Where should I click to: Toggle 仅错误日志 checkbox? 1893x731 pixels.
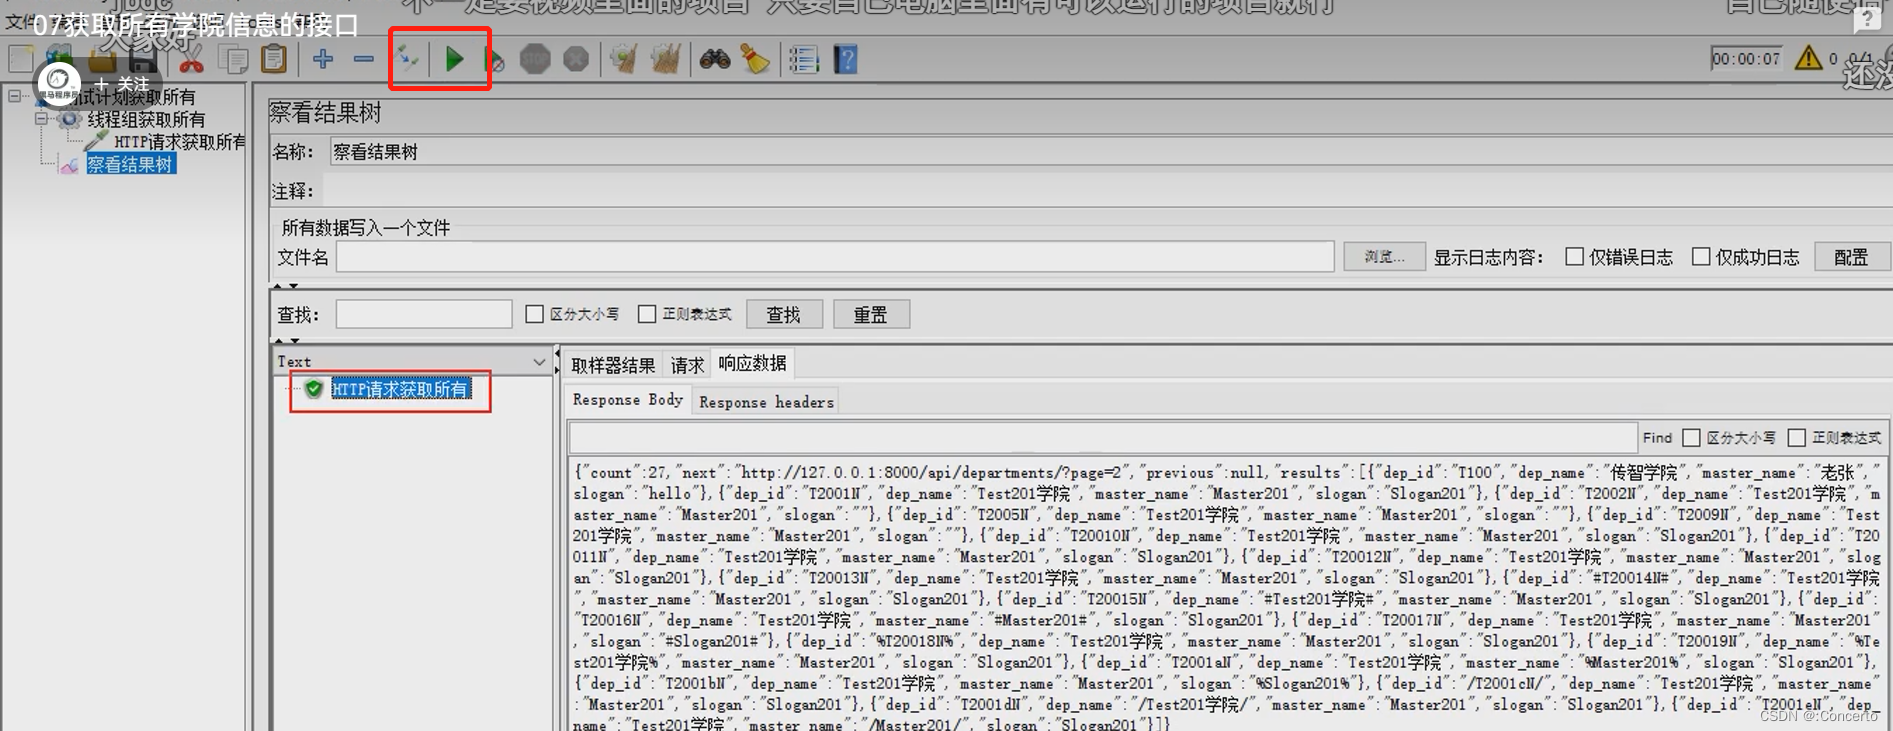click(1574, 257)
